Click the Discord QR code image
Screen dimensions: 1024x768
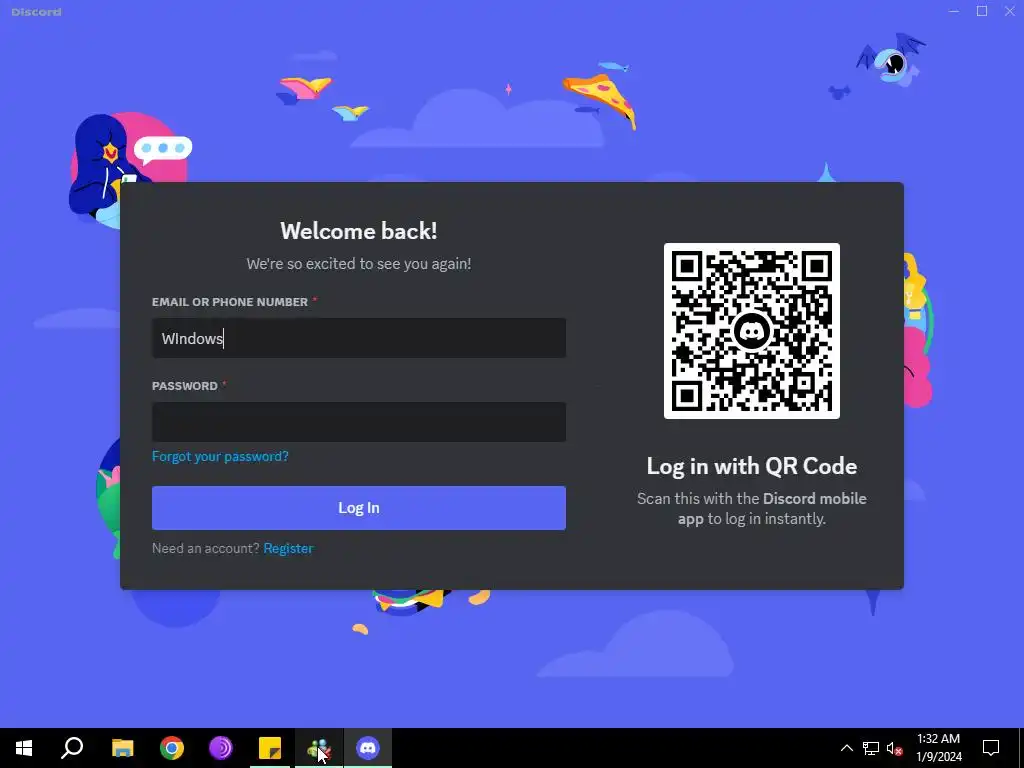(x=752, y=331)
